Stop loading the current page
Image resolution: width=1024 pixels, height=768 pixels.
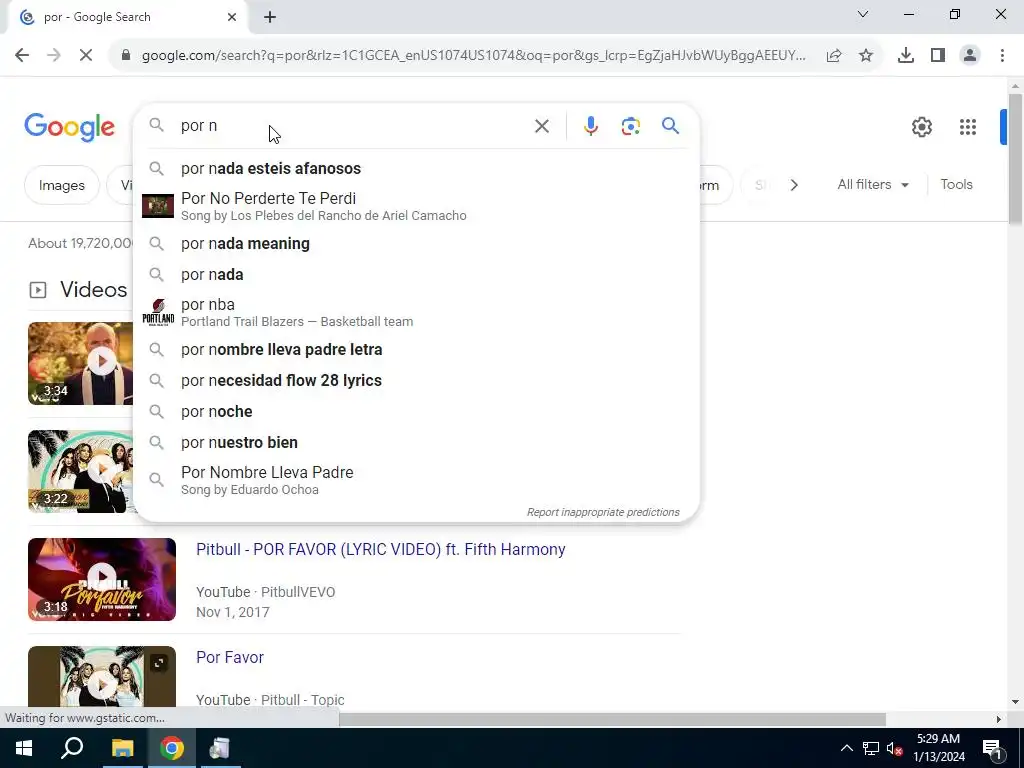[x=86, y=56]
